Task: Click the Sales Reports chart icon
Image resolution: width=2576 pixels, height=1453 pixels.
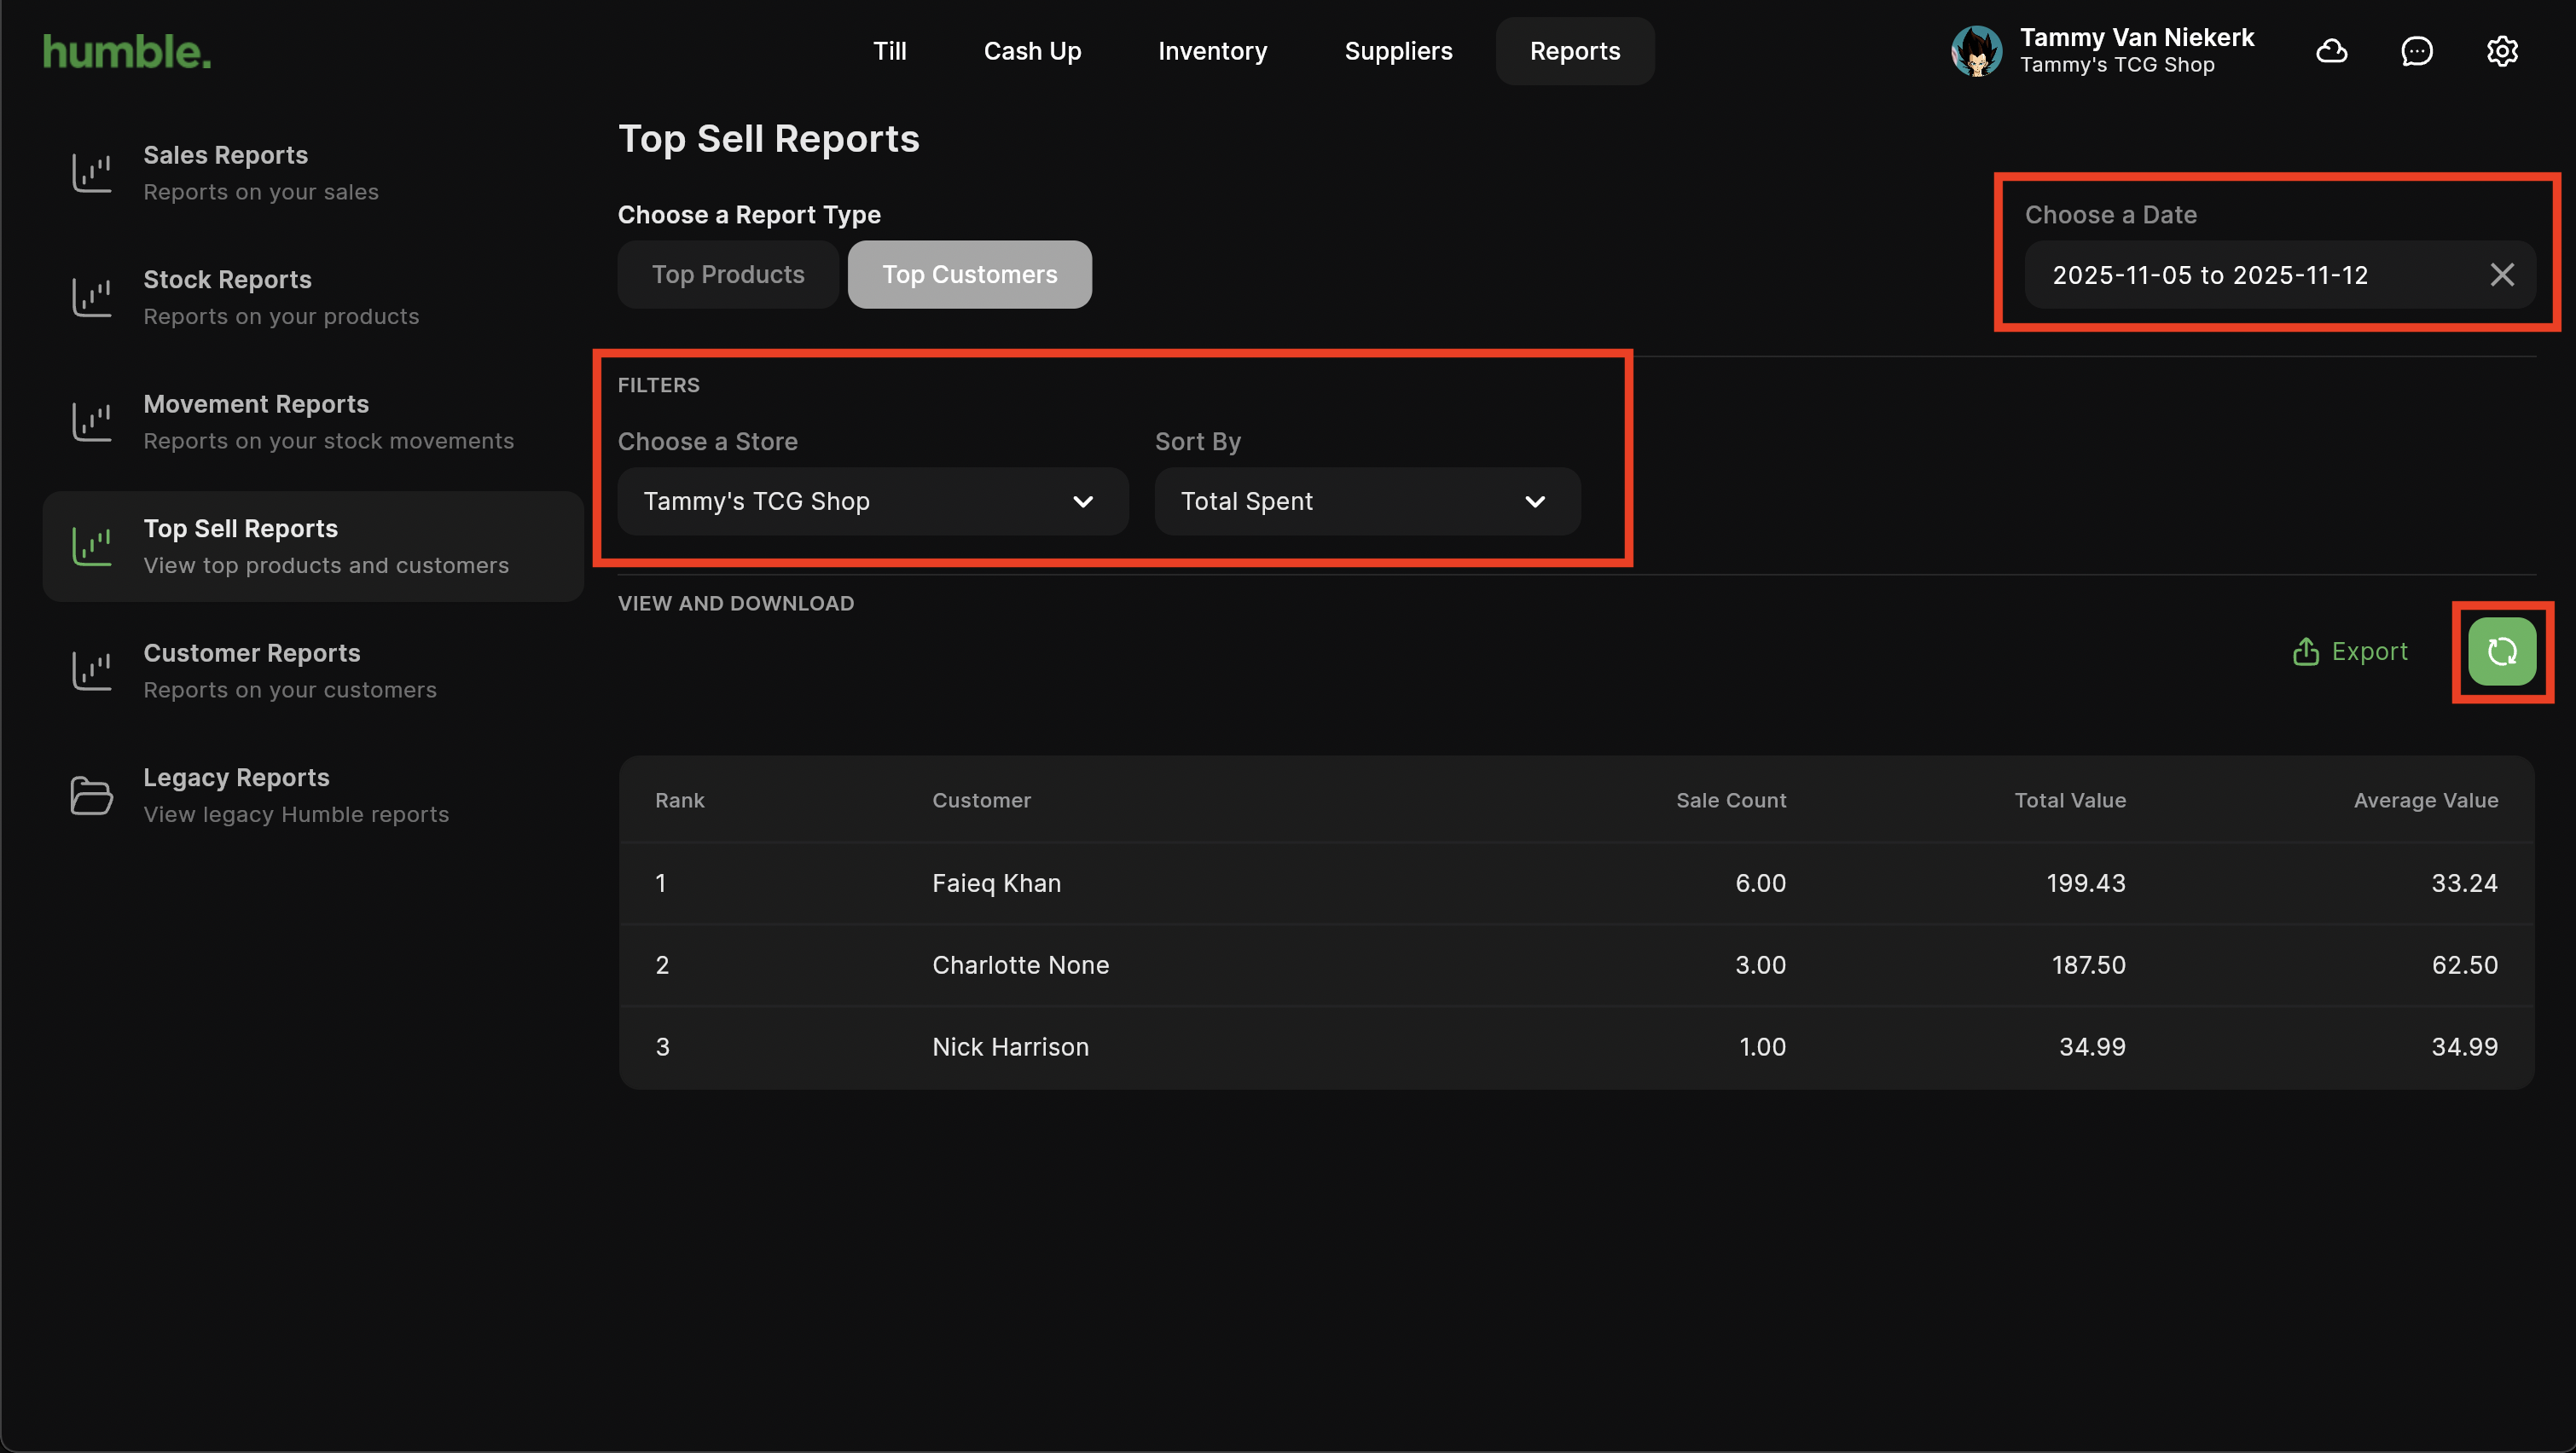Action: click(91, 173)
